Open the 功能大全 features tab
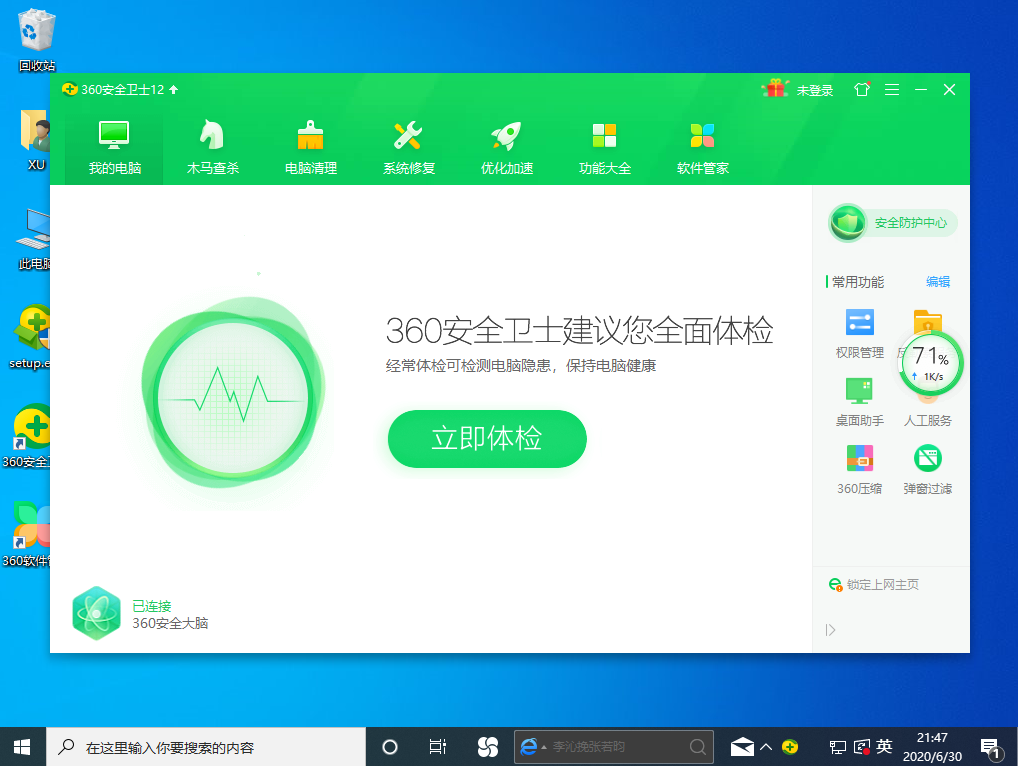 [x=604, y=146]
